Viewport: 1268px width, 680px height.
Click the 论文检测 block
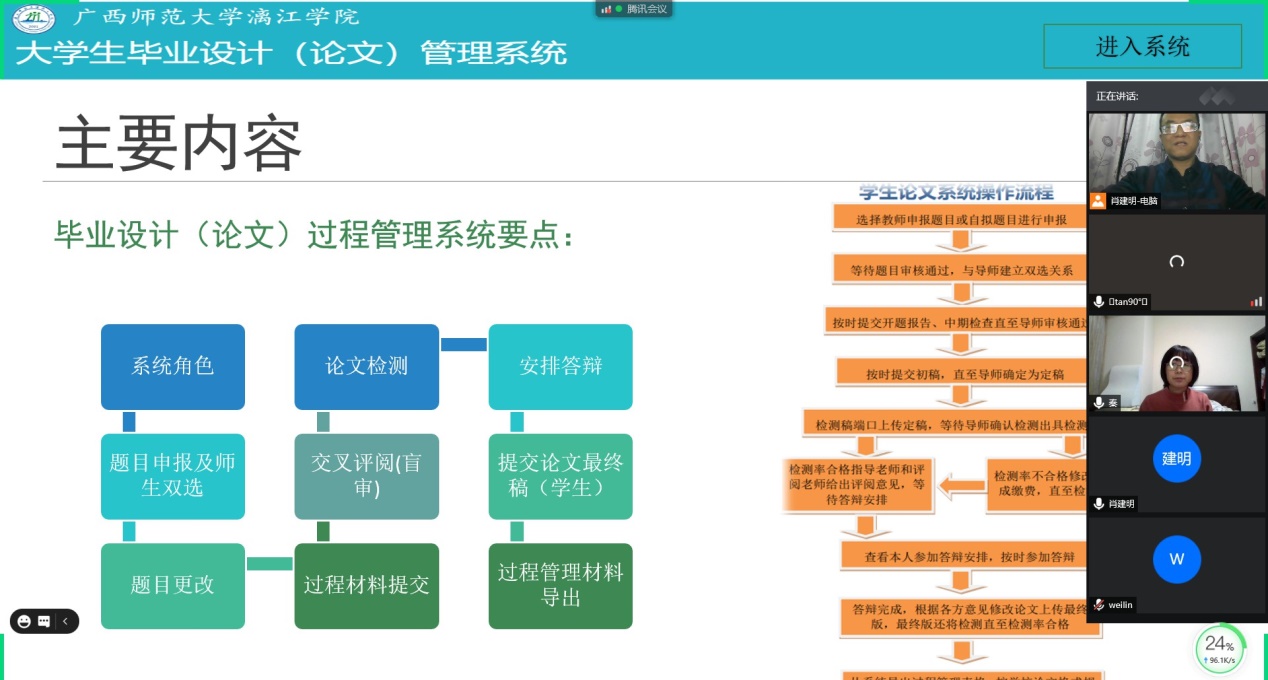point(366,366)
